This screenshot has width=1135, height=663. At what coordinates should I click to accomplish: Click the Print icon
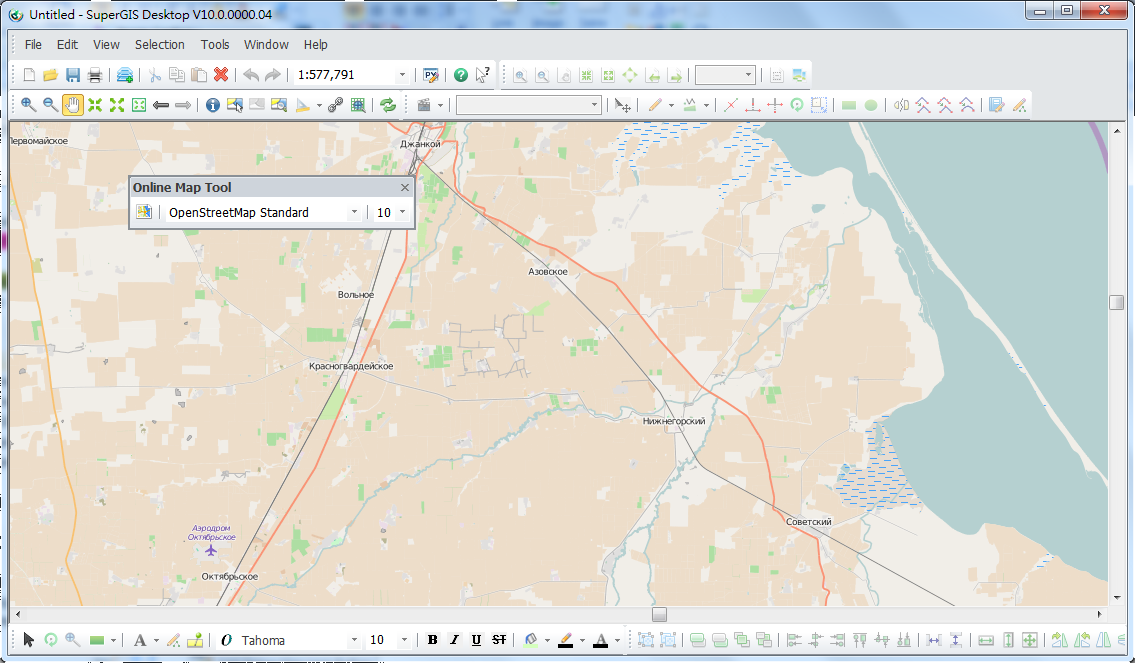(x=94, y=75)
